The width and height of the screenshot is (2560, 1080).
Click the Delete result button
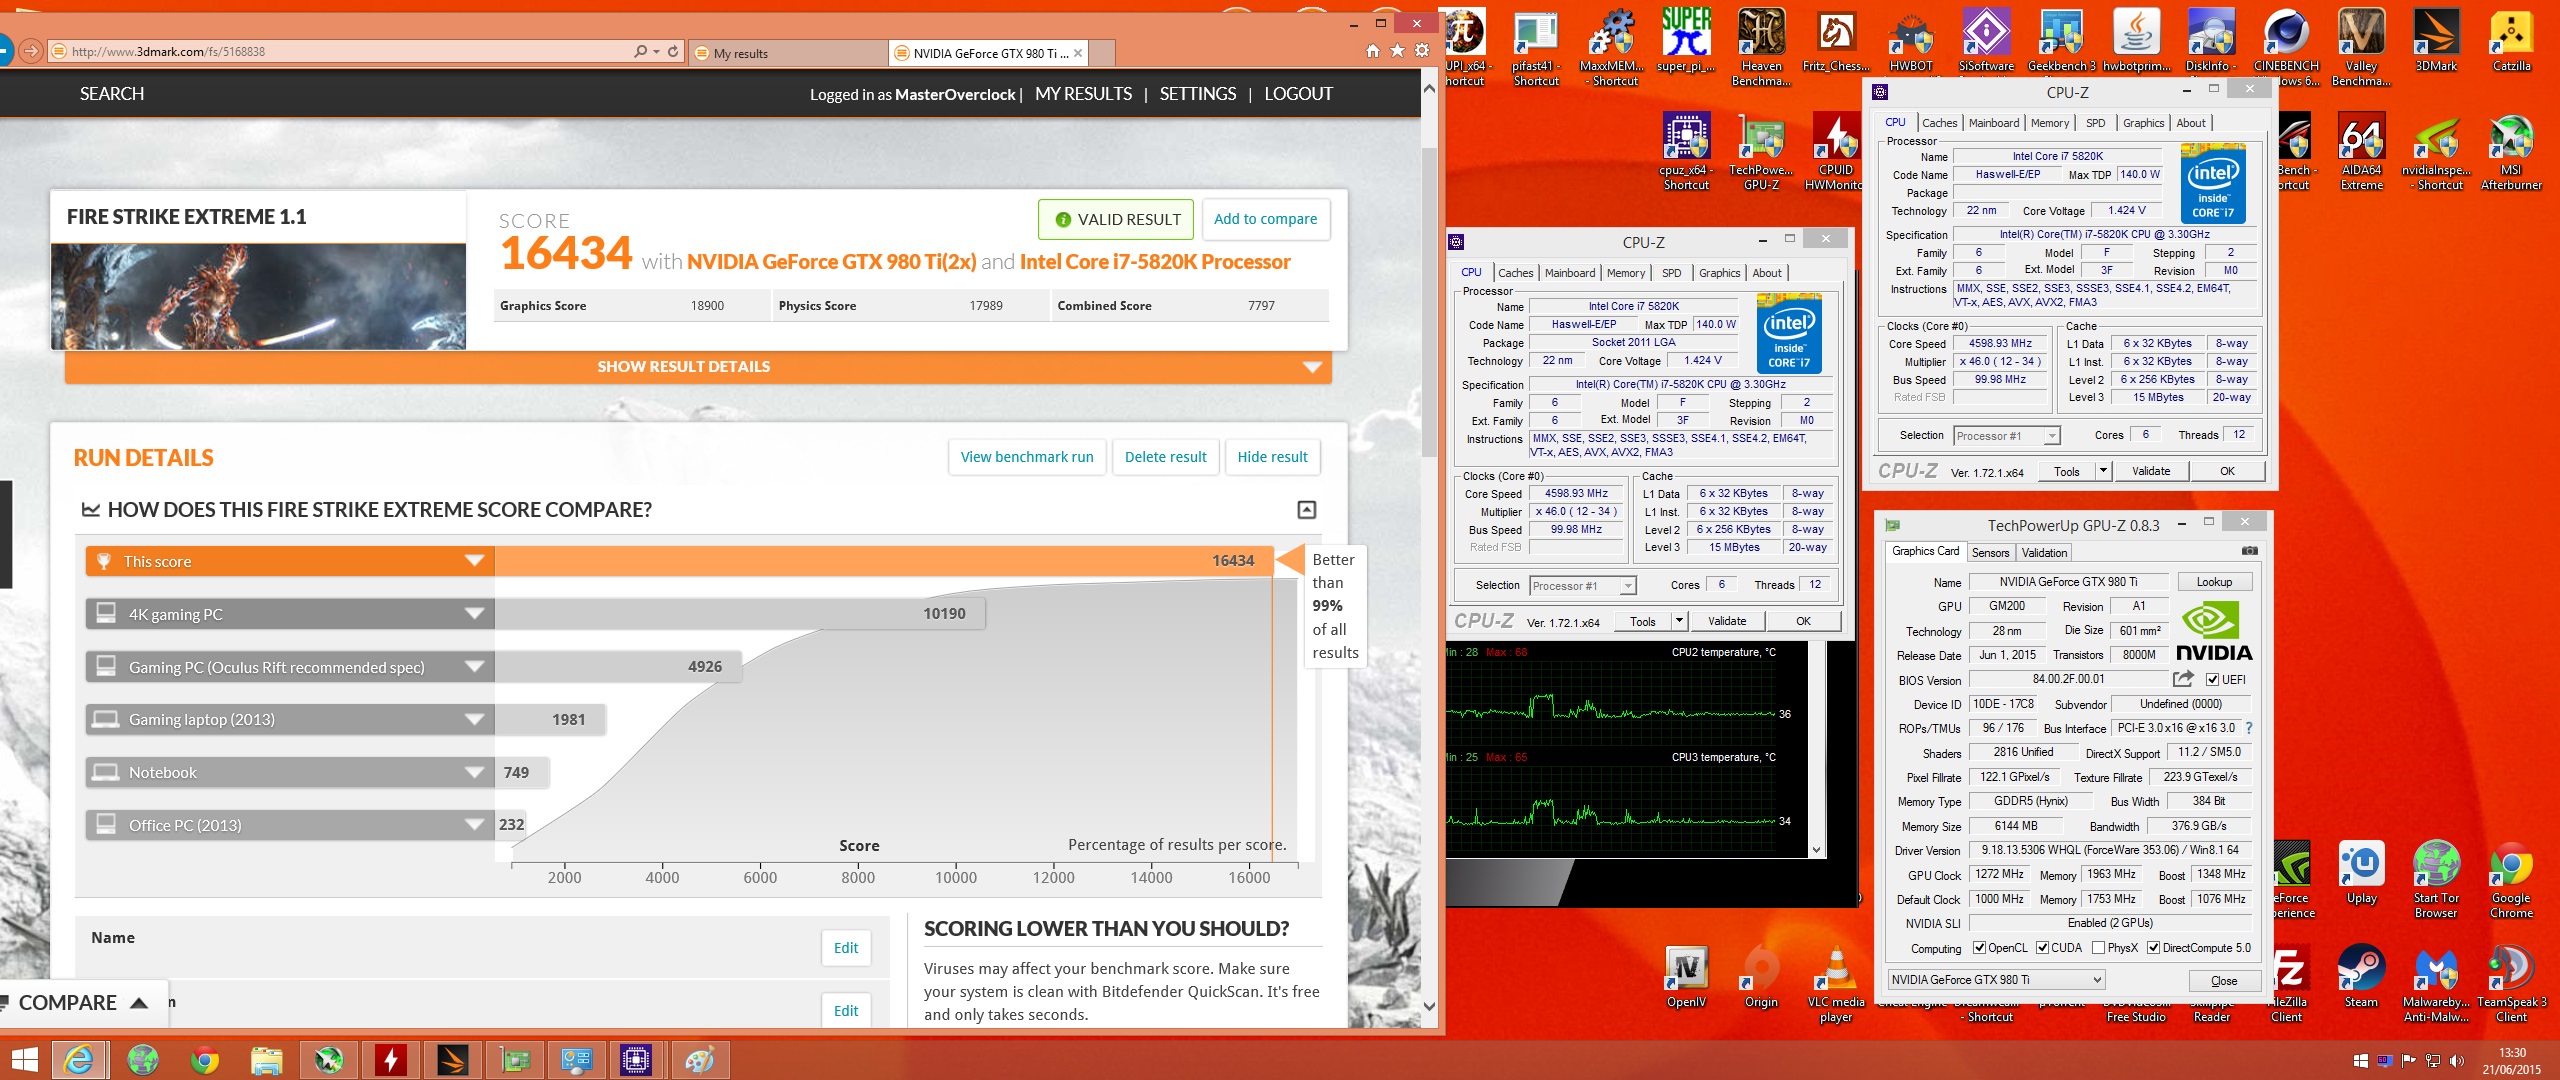click(x=1165, y=457)
